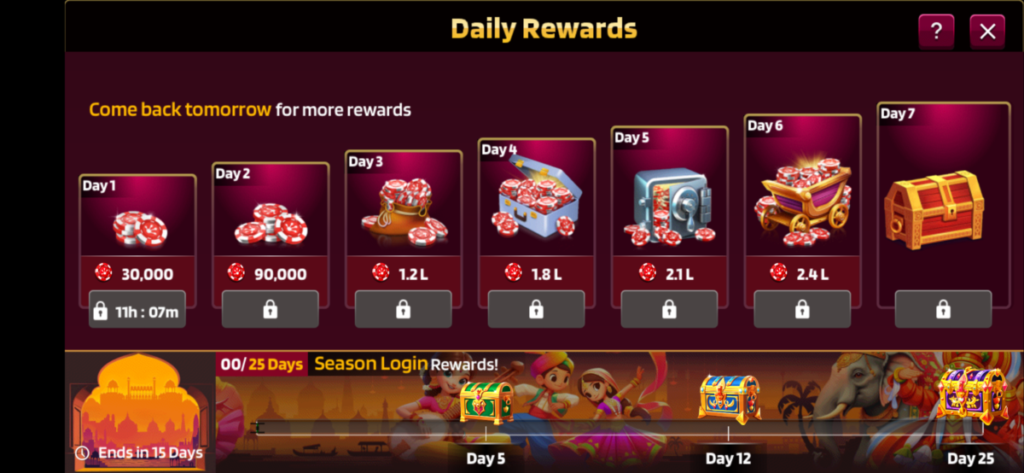Viewport: 1024px width, 473px height.
Task: Tap the lock button under 1.2 L
Action: click(403, 310)
